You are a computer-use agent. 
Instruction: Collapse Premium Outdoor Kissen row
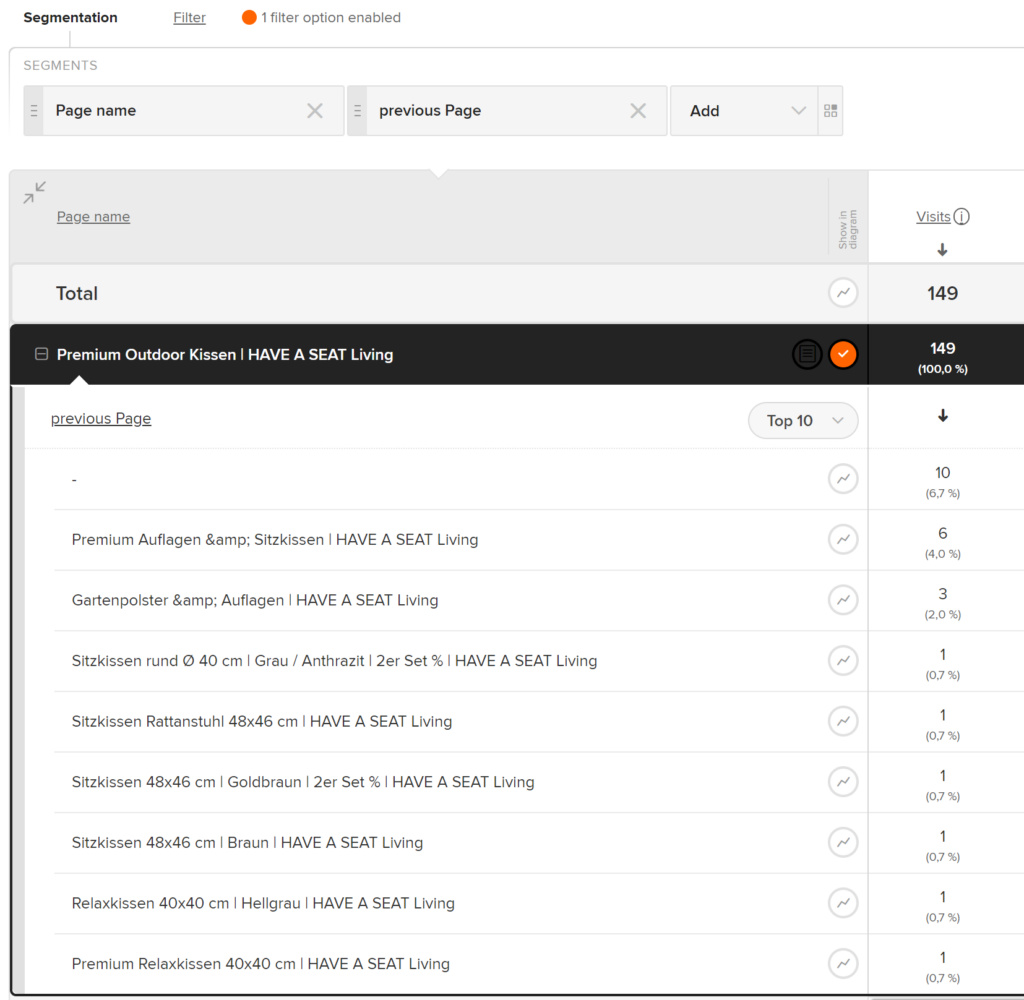point(41,354)
